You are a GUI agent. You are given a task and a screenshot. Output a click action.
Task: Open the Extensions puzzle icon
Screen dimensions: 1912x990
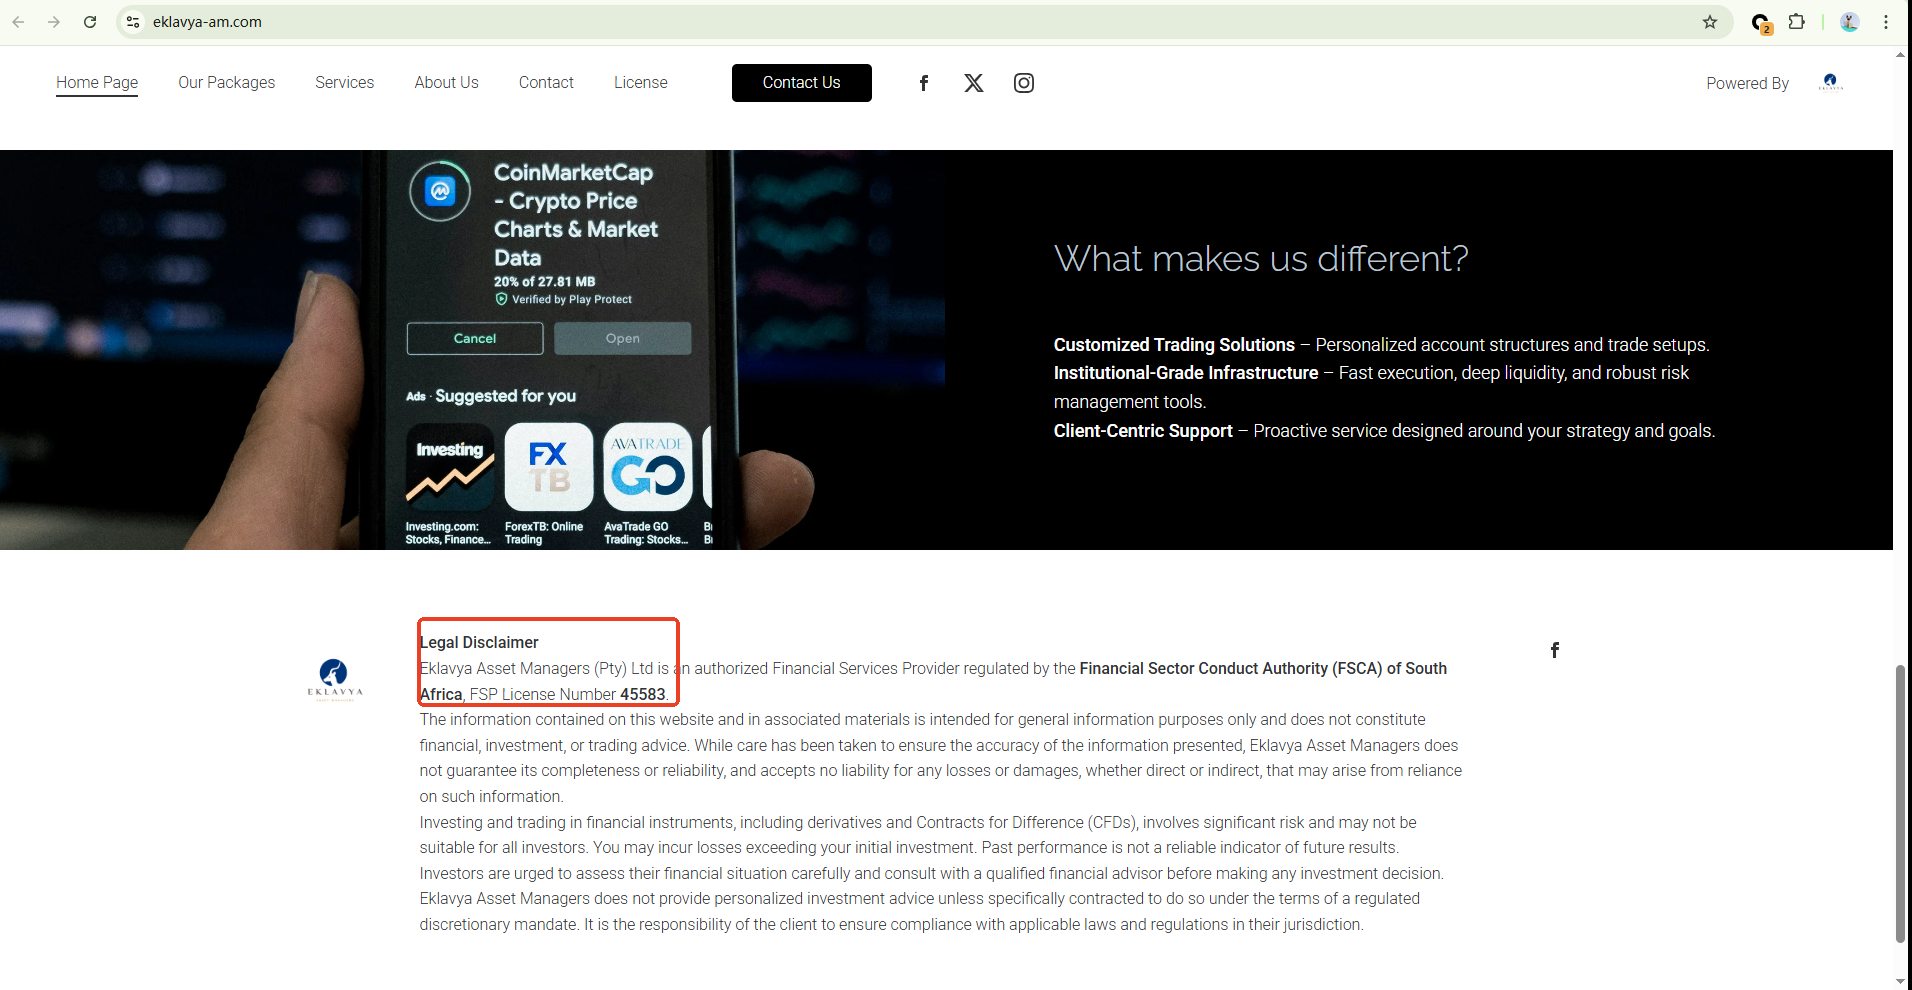tap(1797, 22)
